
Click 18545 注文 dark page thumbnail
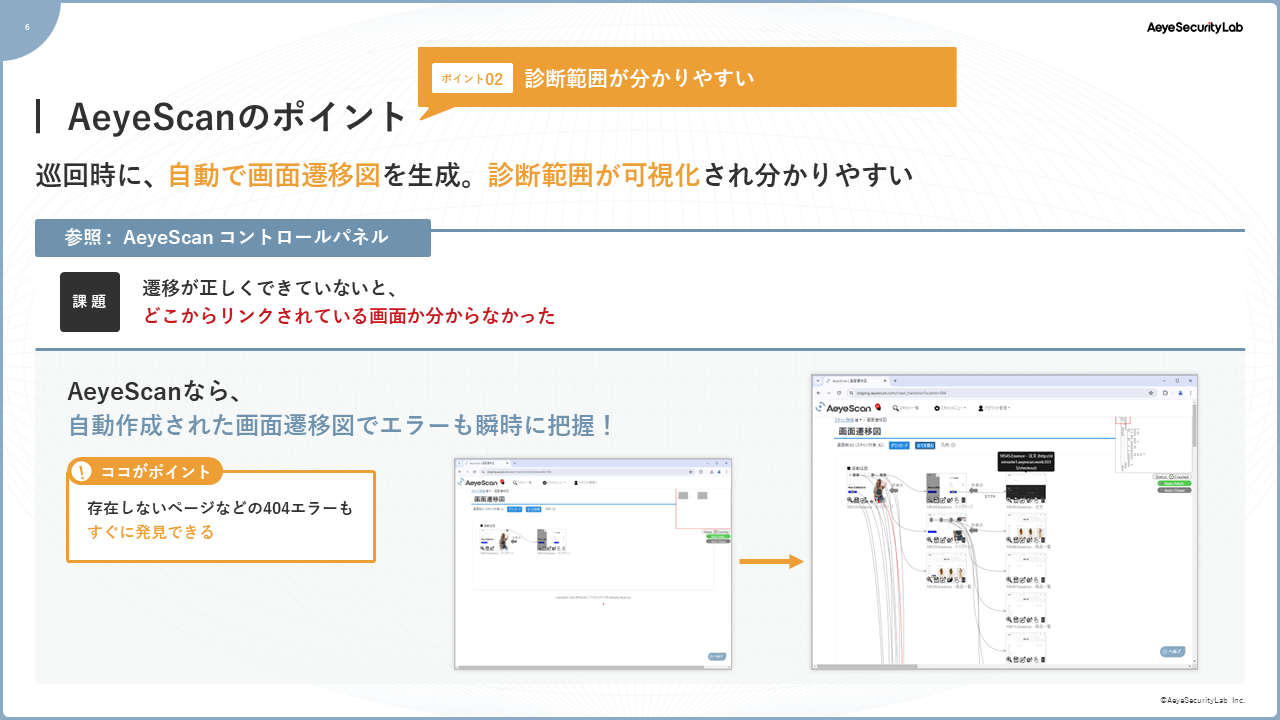click(1026, 488)
